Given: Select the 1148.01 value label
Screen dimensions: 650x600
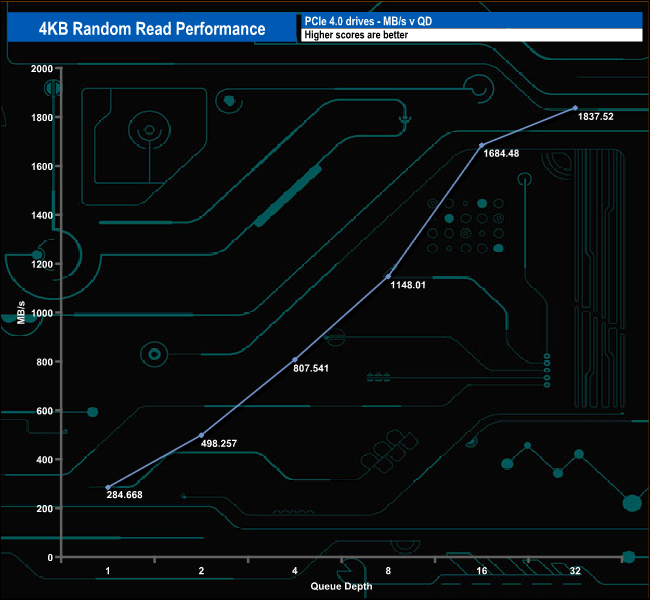Looking at the screenshot, I should tap(408, 285).
